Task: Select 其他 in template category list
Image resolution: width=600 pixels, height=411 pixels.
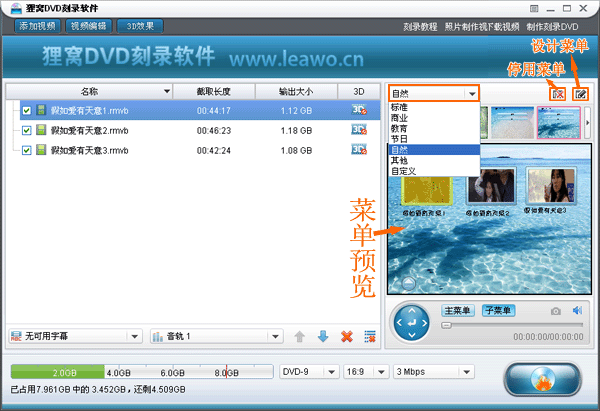Action: pos(434,160)
